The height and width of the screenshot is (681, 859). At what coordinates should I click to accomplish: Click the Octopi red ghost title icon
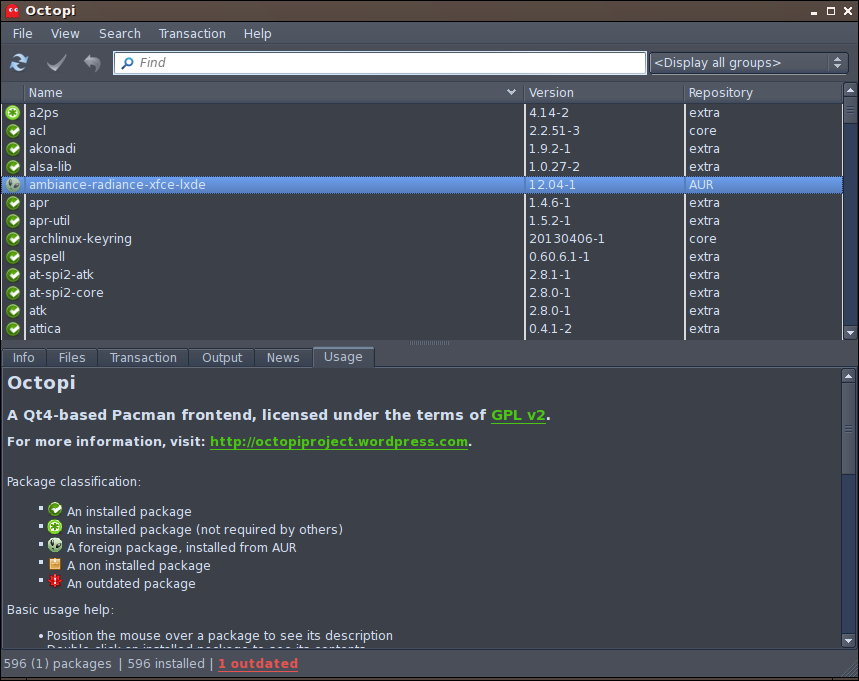(x=12, y=10)
